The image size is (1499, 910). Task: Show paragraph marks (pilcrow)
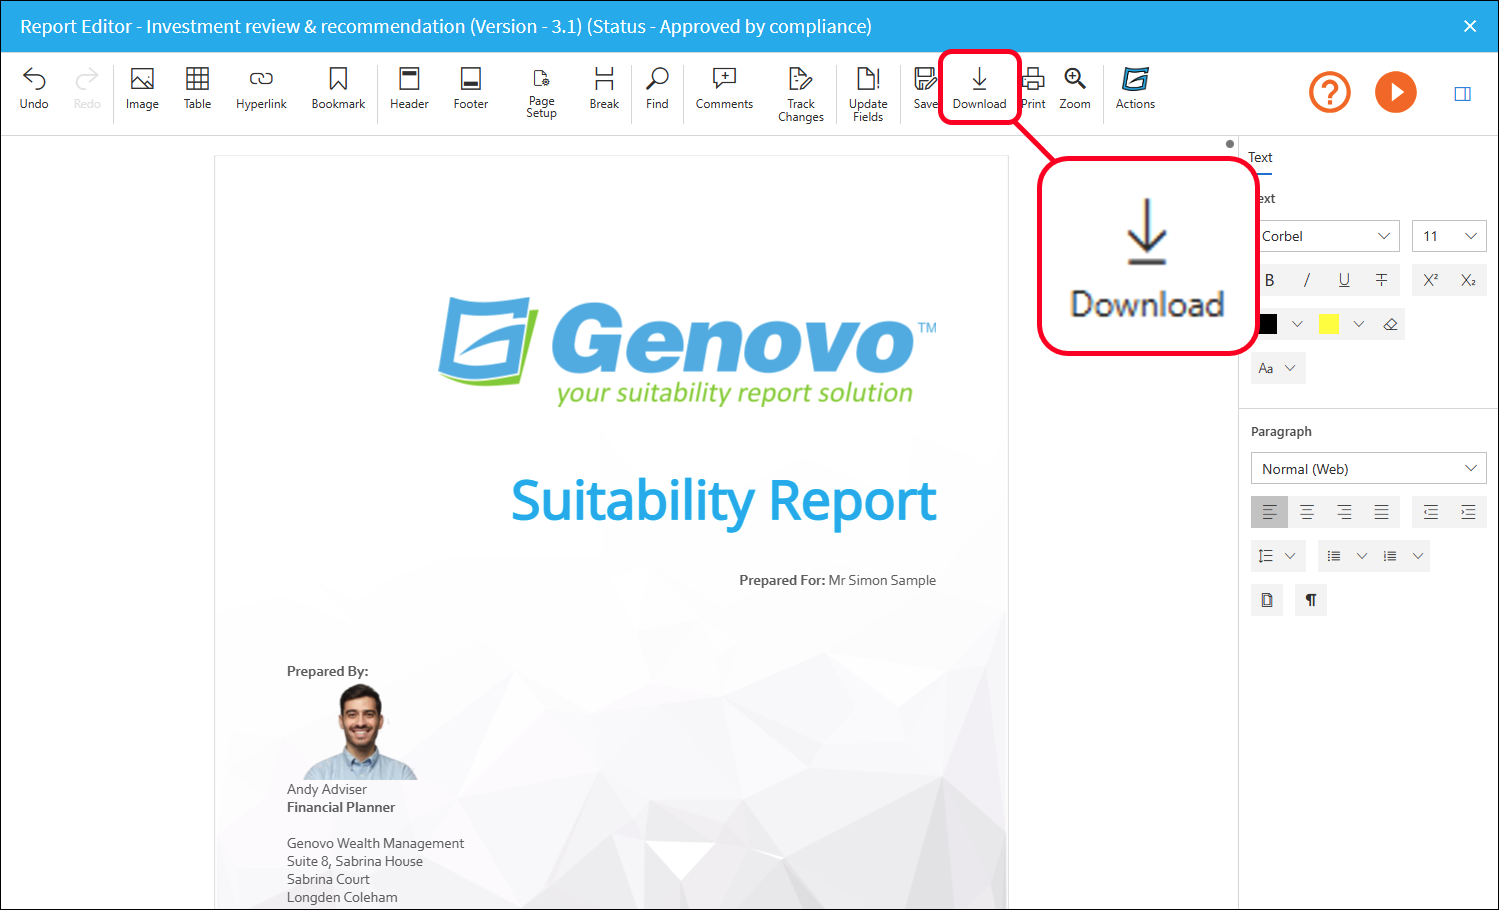[x=1311, y=600]
